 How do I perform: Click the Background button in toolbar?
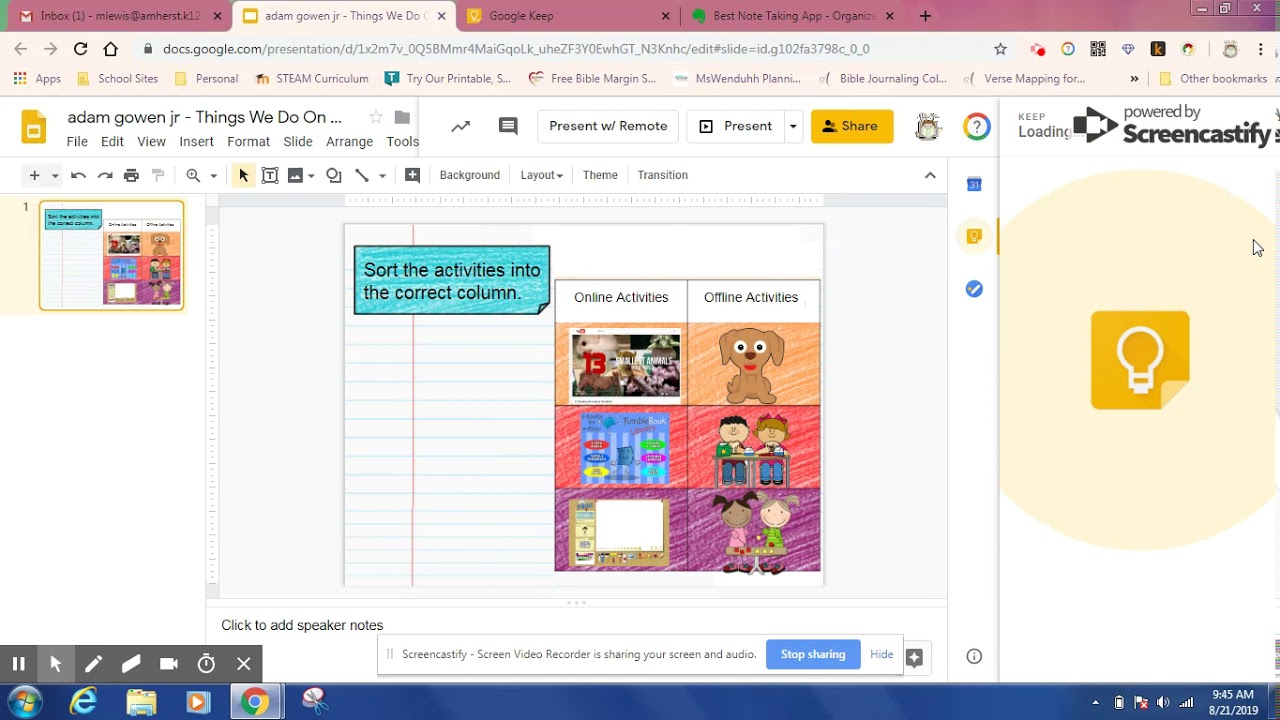click(x=469, y=175)
